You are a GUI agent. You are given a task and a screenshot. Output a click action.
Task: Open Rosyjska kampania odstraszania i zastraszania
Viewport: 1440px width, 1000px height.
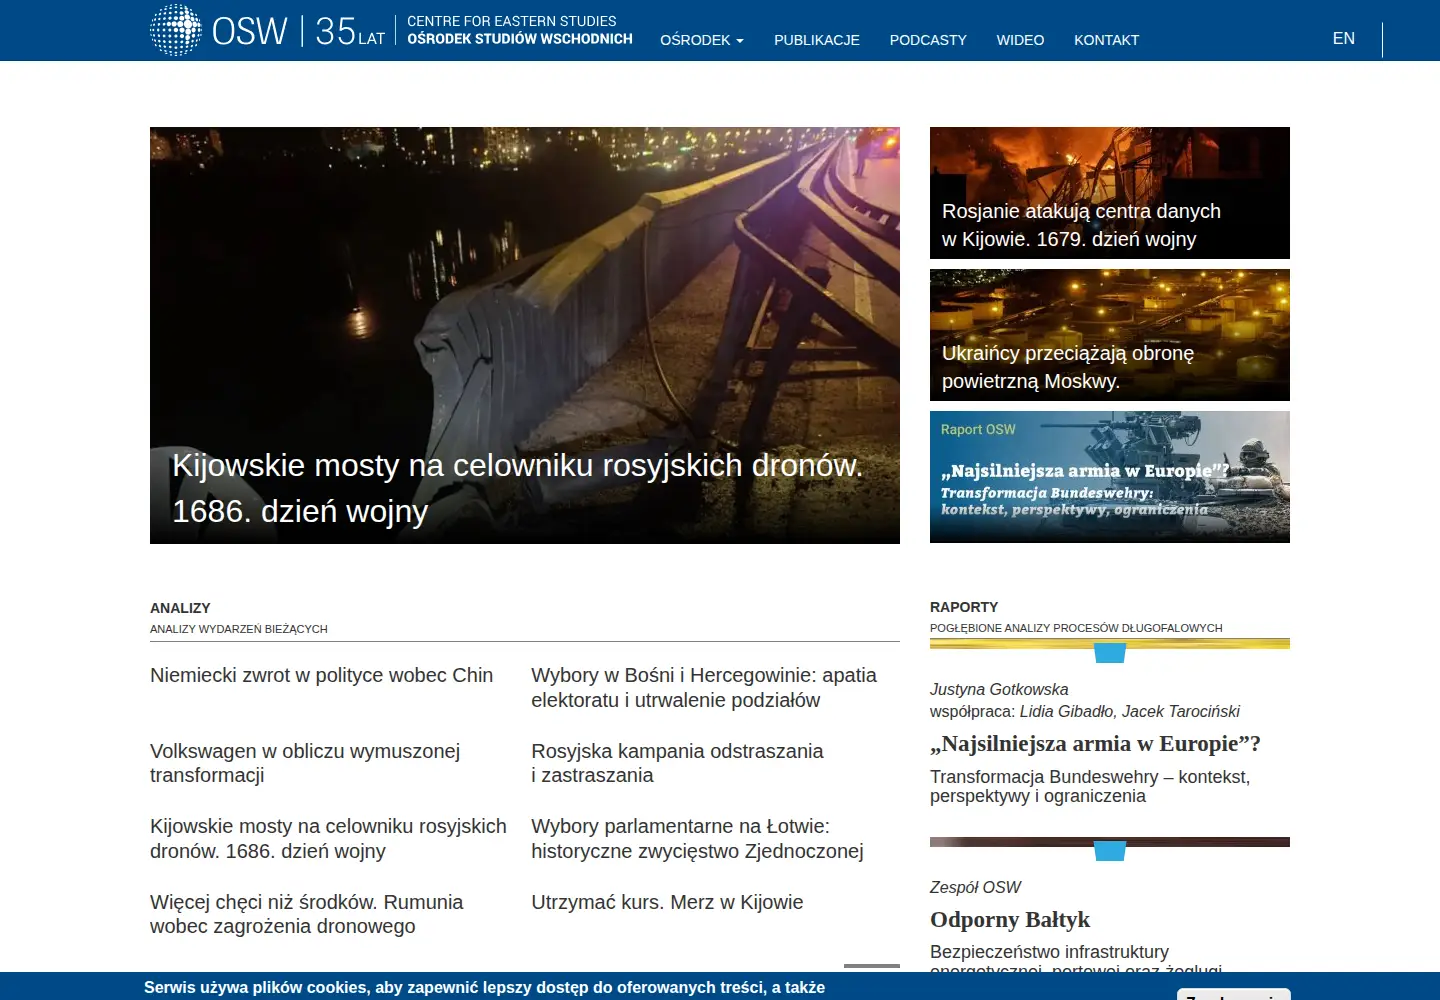click(x=677, y=763)
